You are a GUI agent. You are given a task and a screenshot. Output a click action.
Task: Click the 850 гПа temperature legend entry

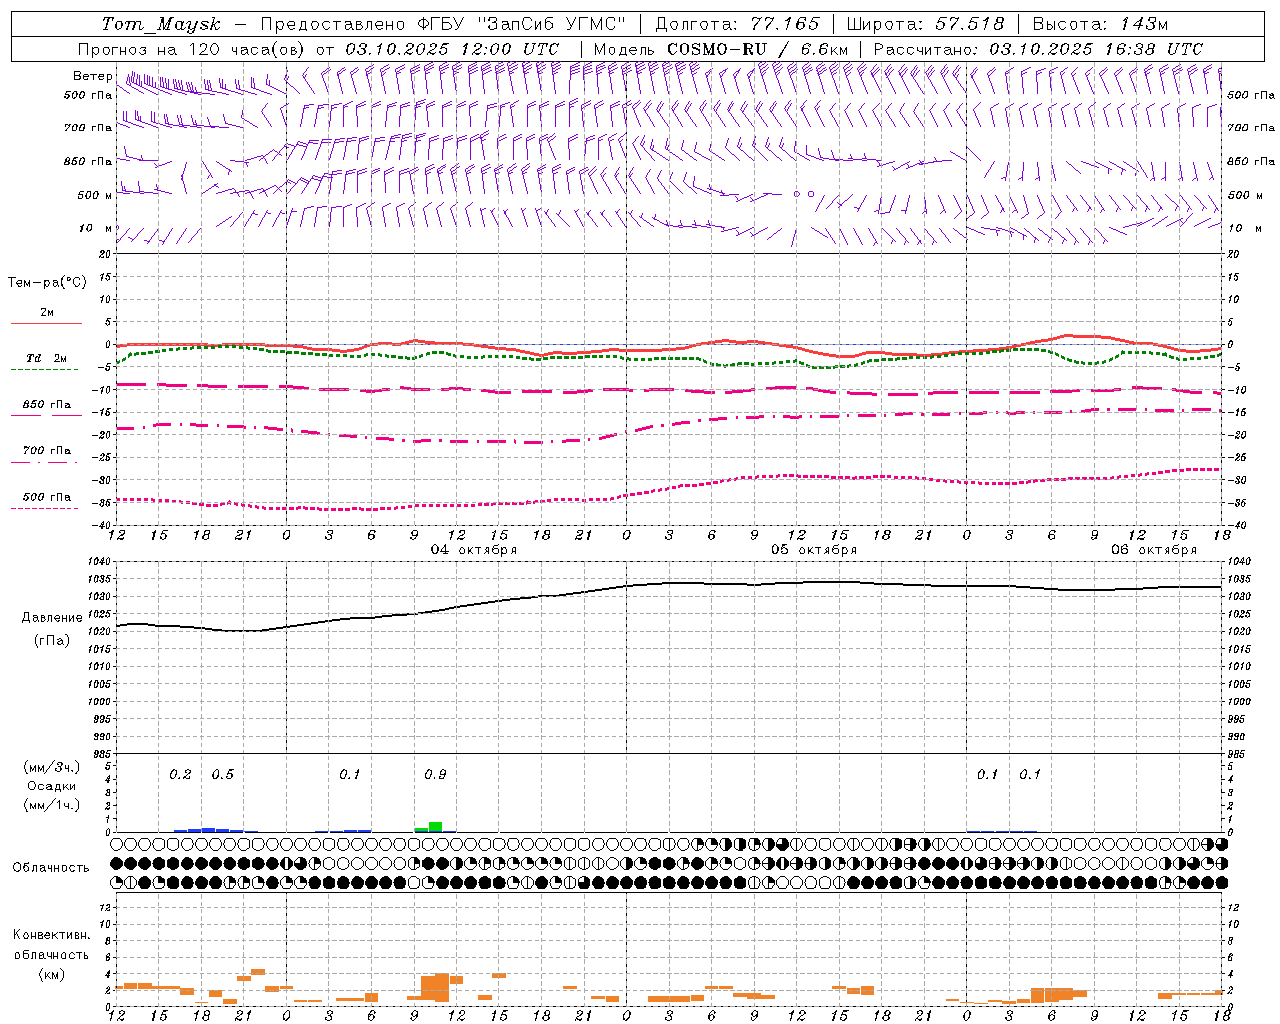click(x=47, y=405)
